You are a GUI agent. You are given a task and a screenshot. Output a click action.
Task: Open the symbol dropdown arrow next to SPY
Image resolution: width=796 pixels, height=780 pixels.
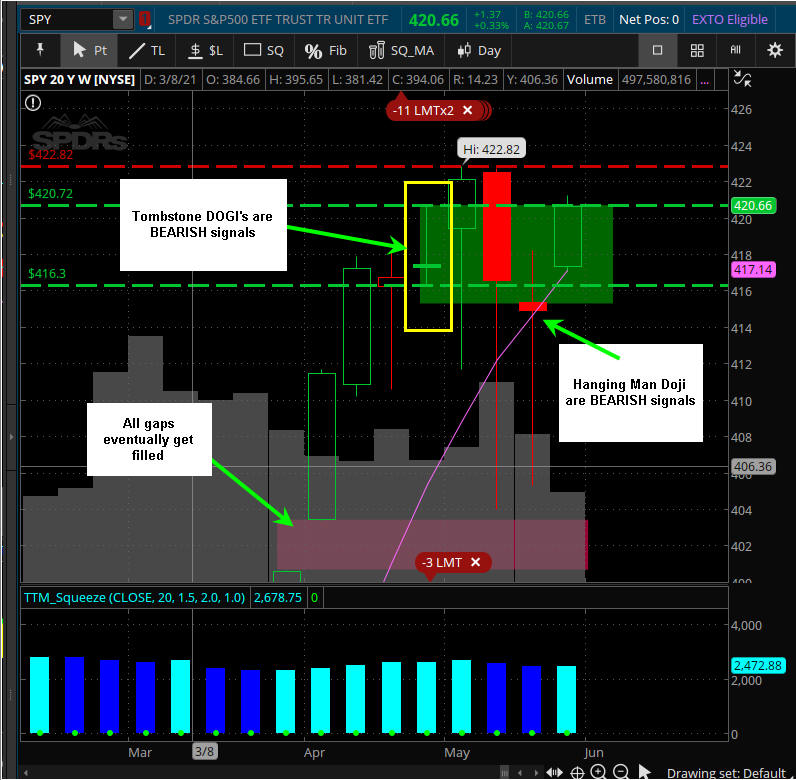coord(123,20)
